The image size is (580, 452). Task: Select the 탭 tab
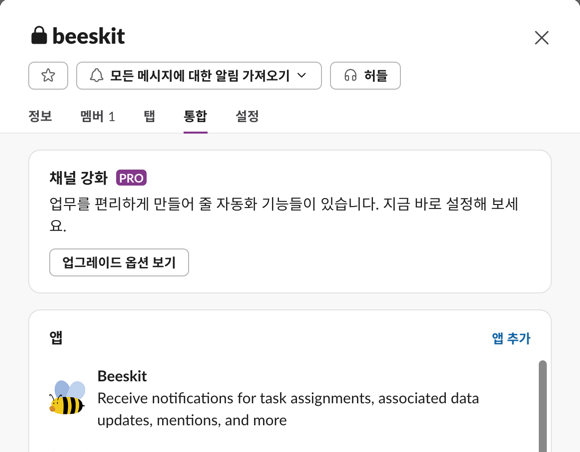point(149,117)
